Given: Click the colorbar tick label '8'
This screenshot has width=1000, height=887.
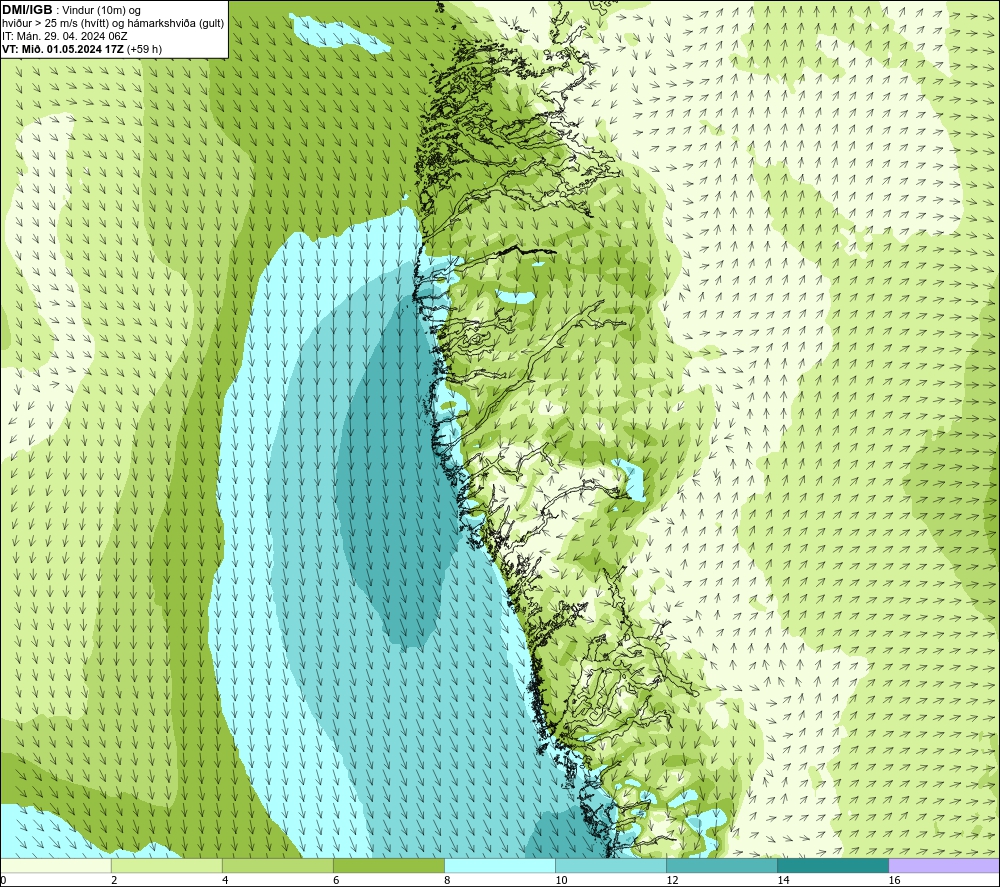Looking at the screenshot, I should click(x=447, y=880).
